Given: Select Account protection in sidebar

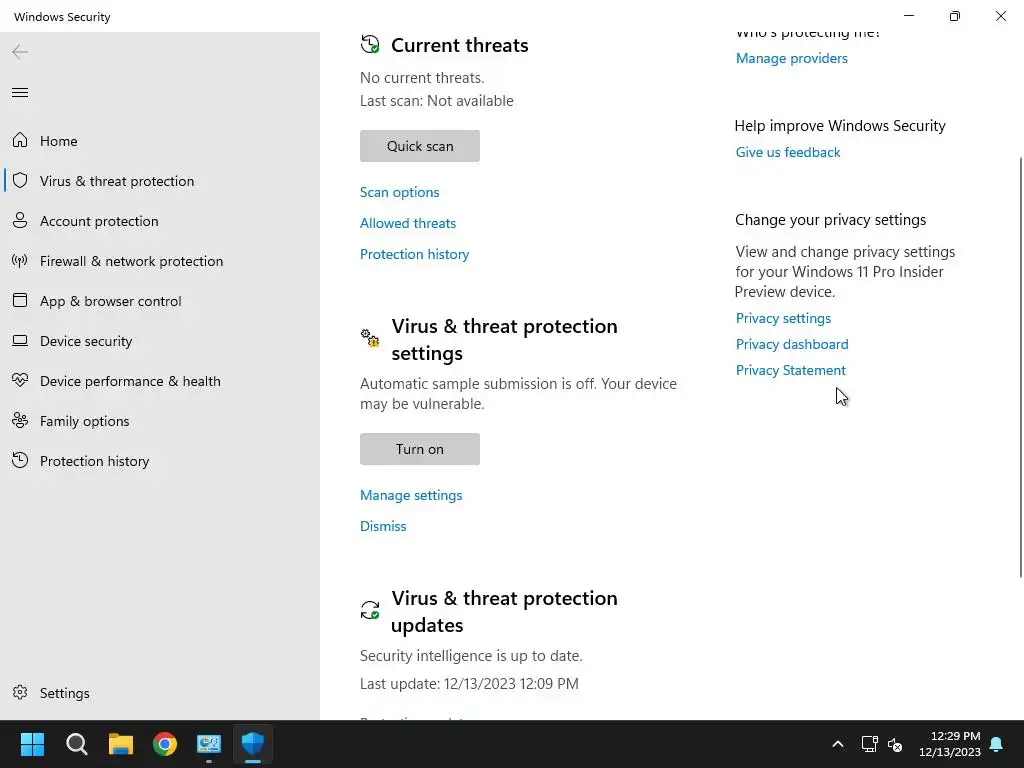Looking at the screenshot, I should (x=99, y=221).
